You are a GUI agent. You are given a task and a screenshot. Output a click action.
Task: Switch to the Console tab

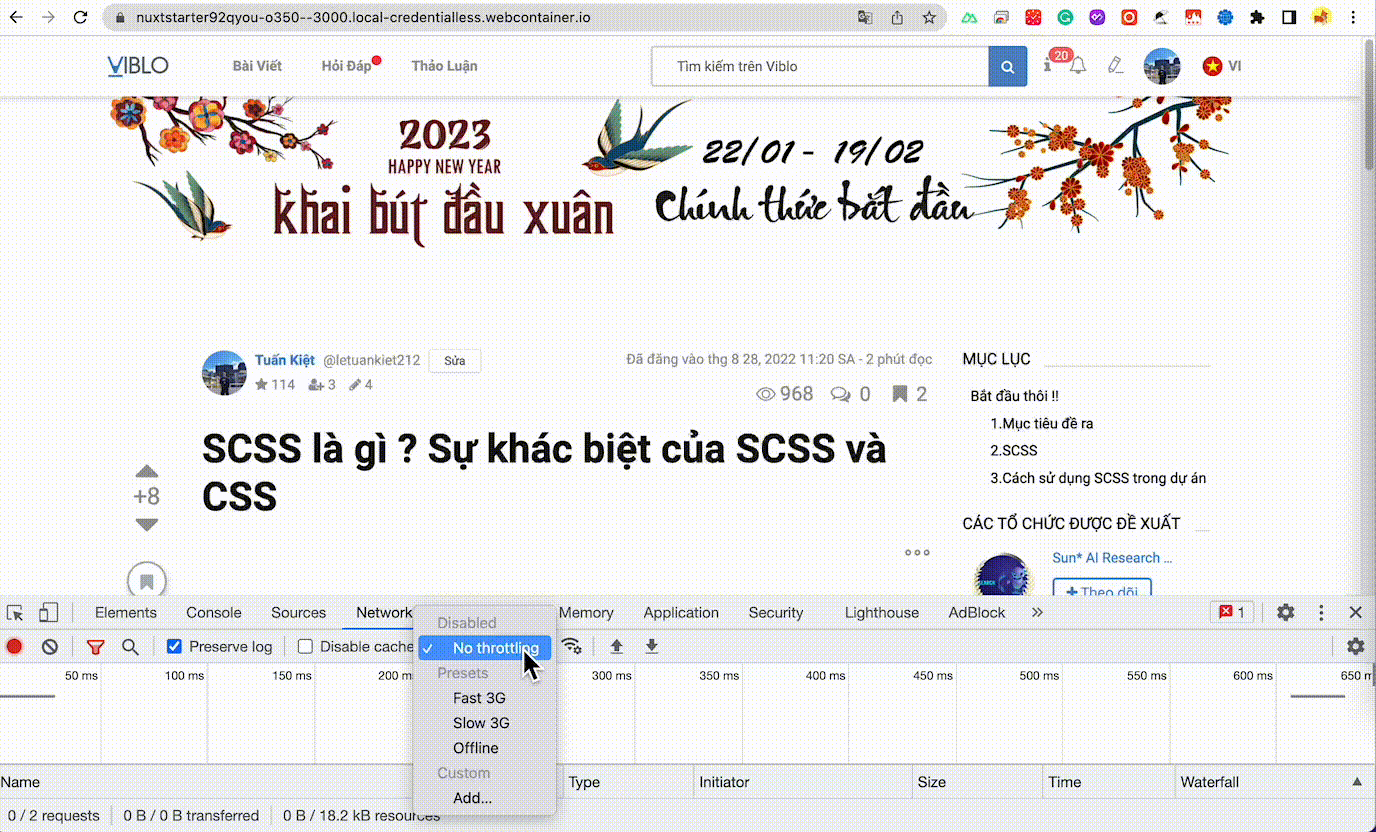click(x=214, y=613)
